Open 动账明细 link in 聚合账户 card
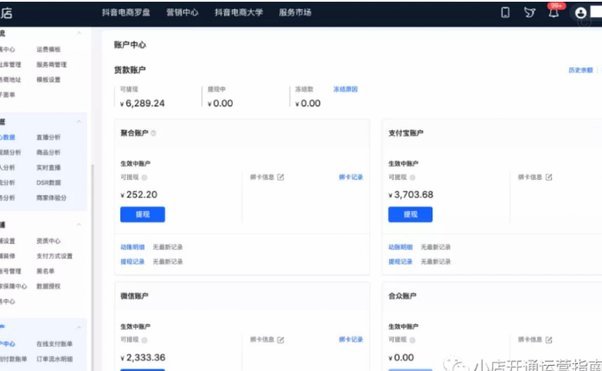The height and width of the screenshot is (371, 602). [x=132, y=247]
